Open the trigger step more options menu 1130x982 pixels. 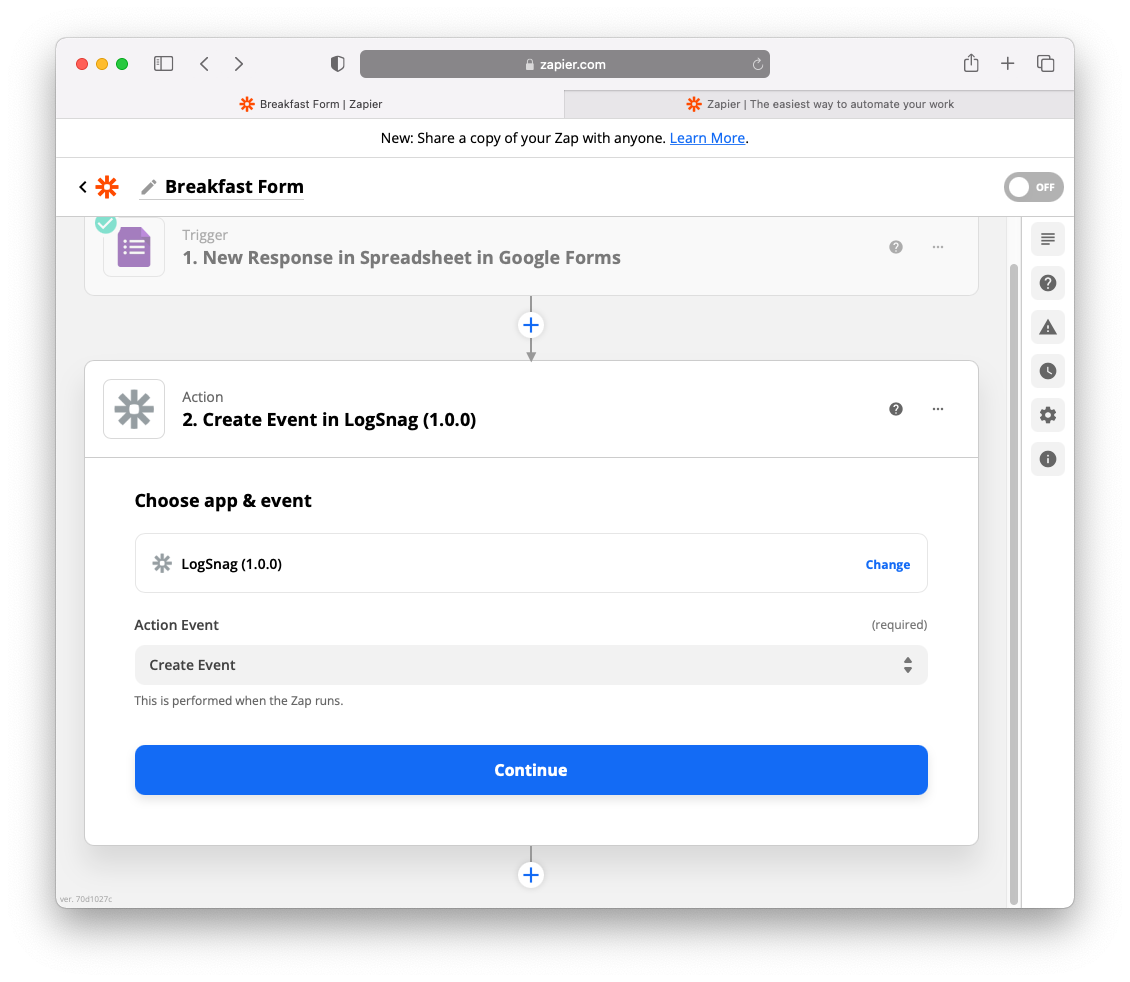938,247
